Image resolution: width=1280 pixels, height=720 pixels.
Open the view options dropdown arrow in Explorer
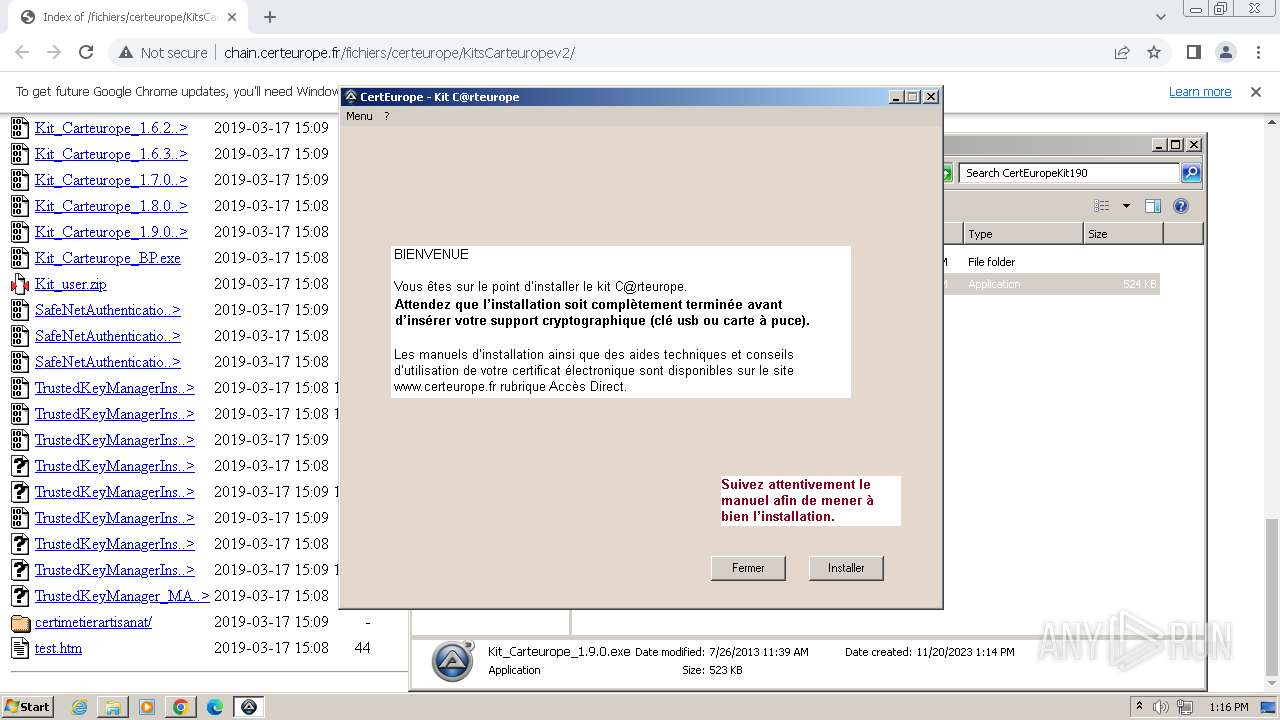1126,206
